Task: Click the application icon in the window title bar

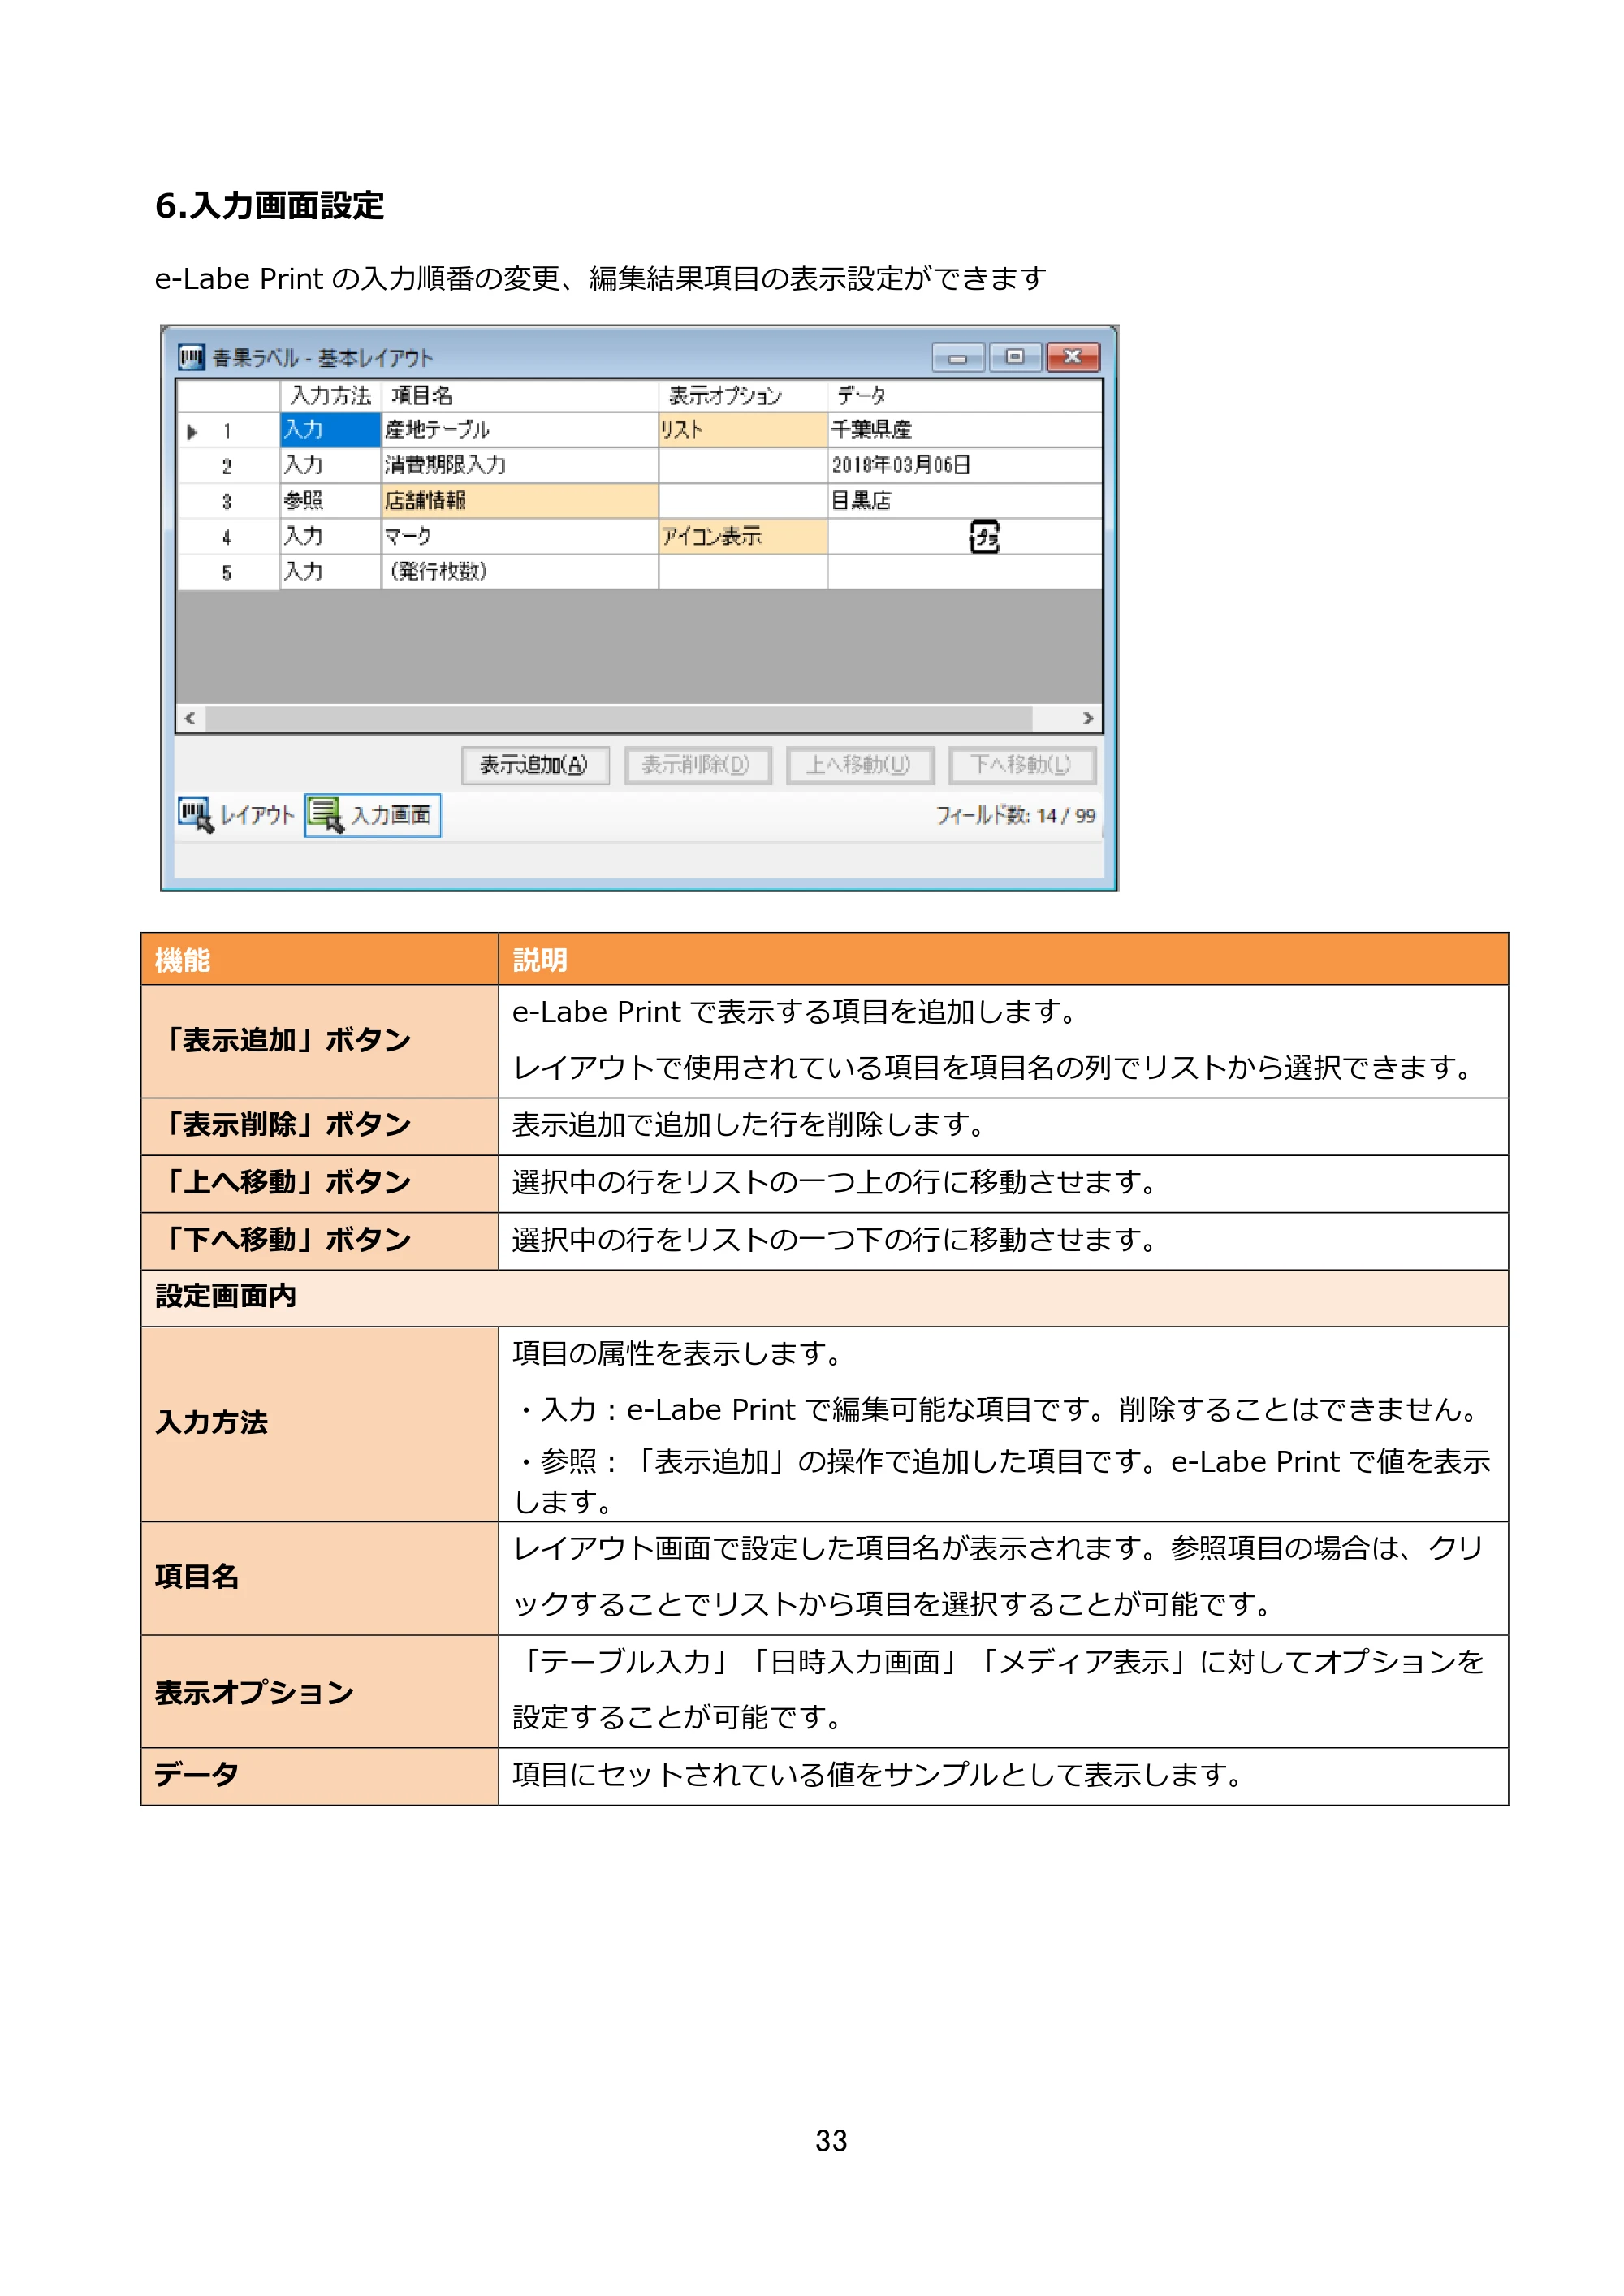Action: 190,357
